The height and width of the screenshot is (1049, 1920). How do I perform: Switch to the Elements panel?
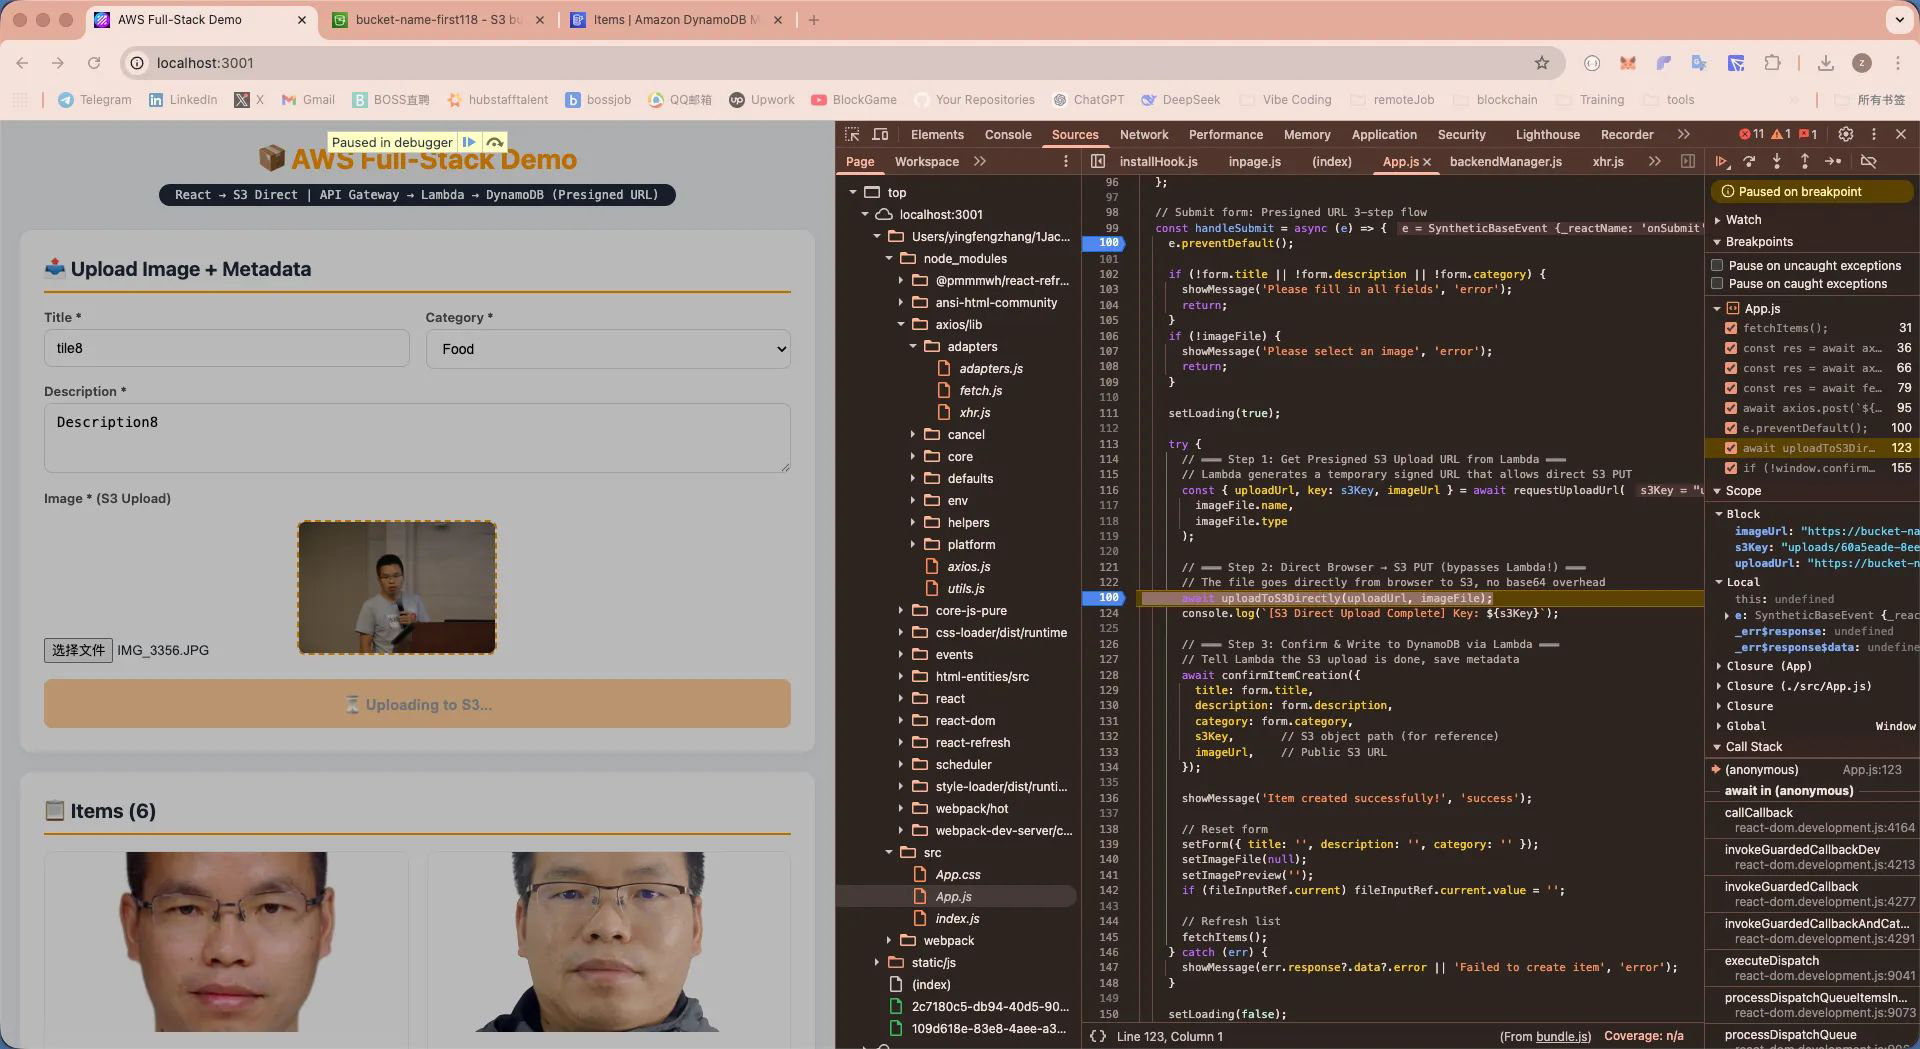[x=937, y=135]
